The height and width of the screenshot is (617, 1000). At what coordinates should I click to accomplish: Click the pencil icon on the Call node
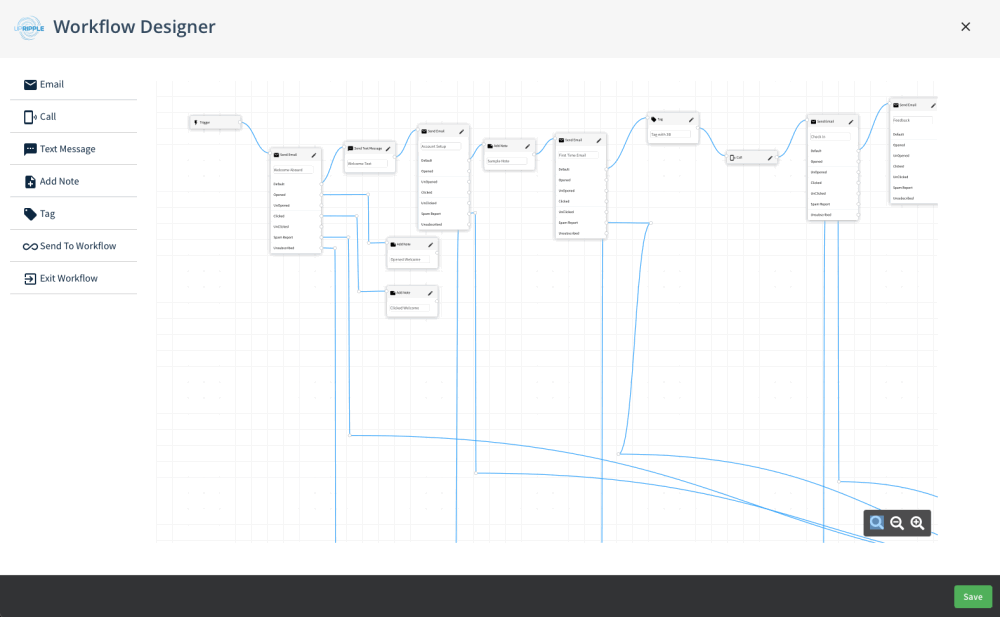click(770, 158)
